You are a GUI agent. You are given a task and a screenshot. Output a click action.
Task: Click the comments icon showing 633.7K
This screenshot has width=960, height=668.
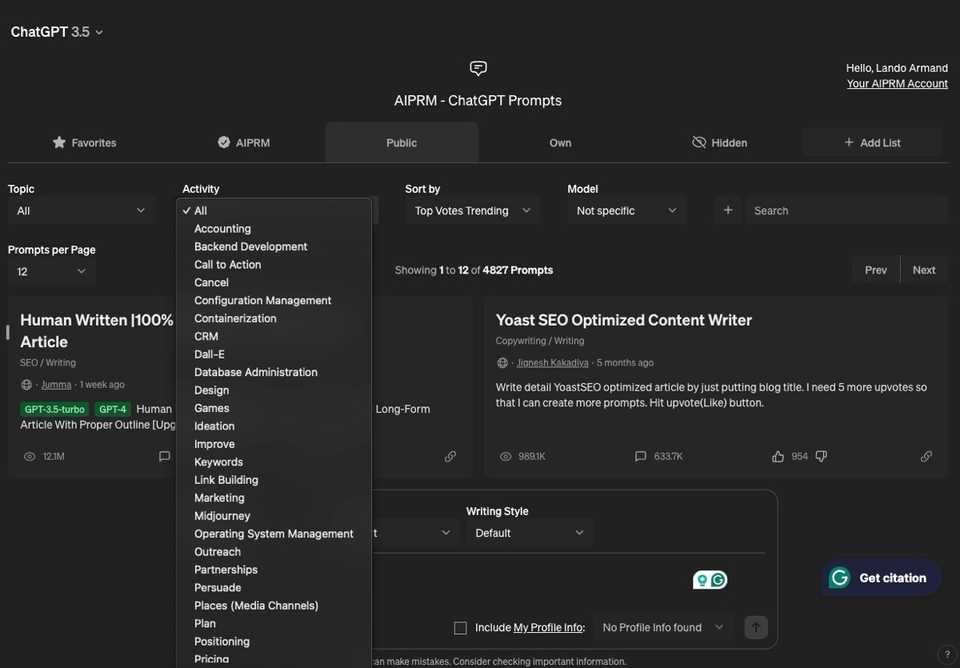coord(640,456)
